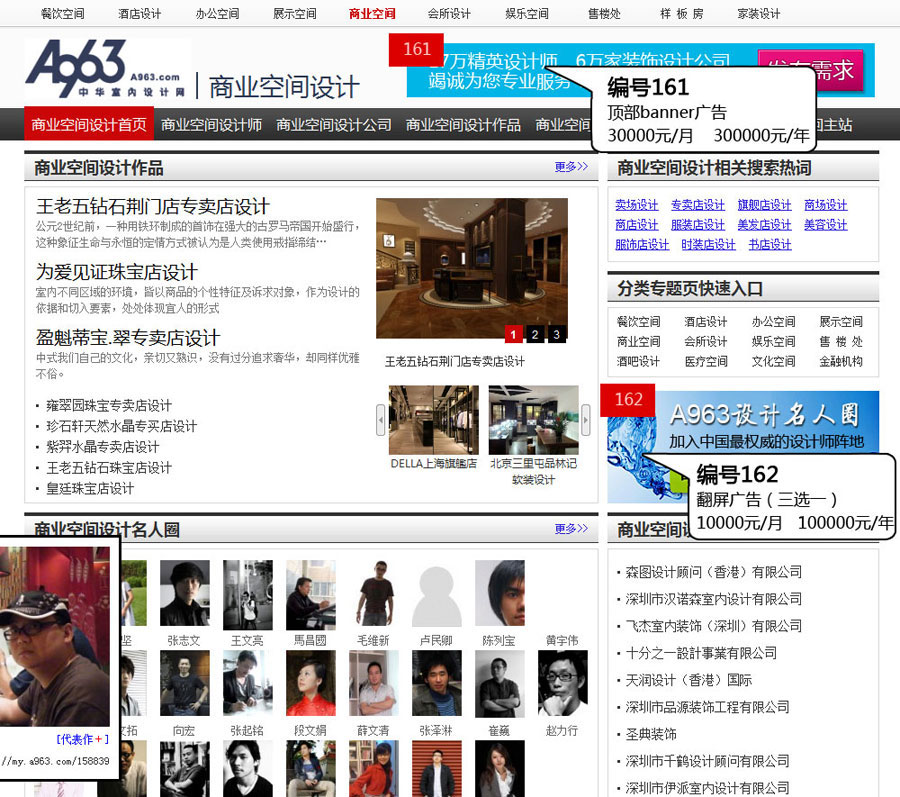
Task: Click hot search term 美发店设计
Action: pyautogui.click(x=765, y=224)
